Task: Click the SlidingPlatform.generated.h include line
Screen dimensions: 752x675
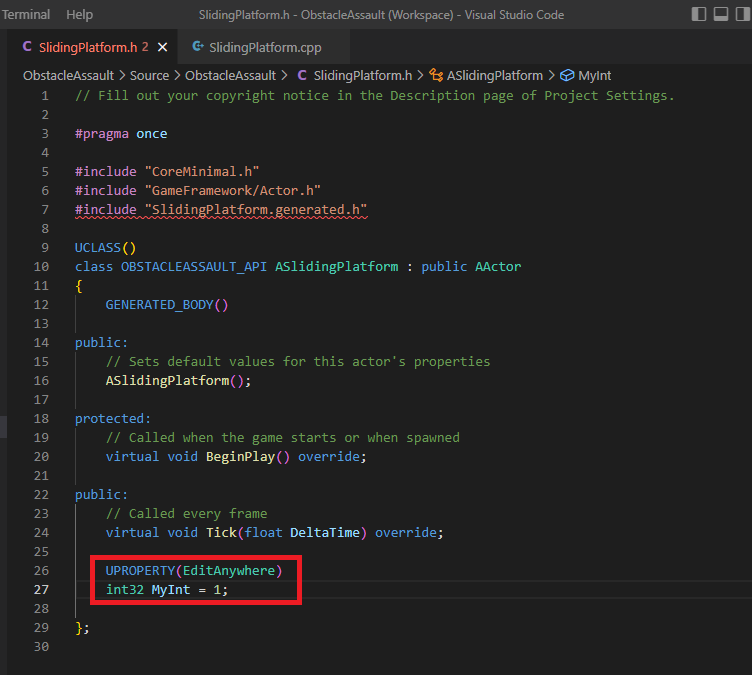Action: click(x=221, y=210)
